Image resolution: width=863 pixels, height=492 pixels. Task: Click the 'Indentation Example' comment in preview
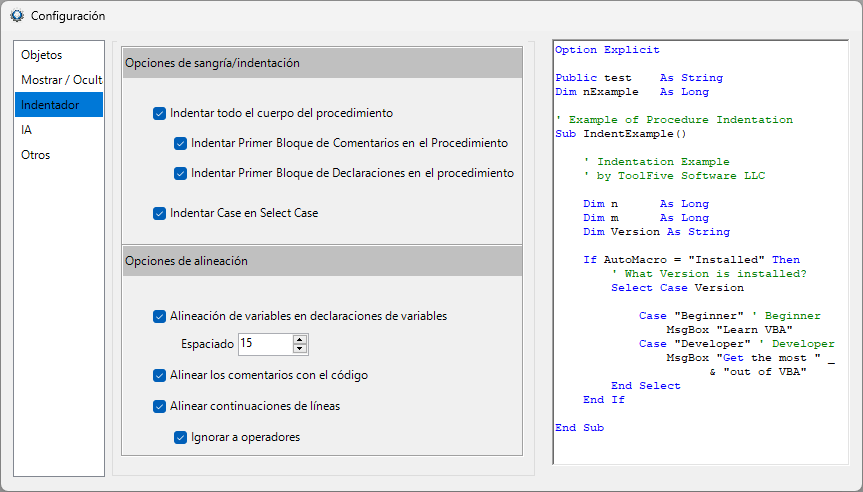coord(657,162)
